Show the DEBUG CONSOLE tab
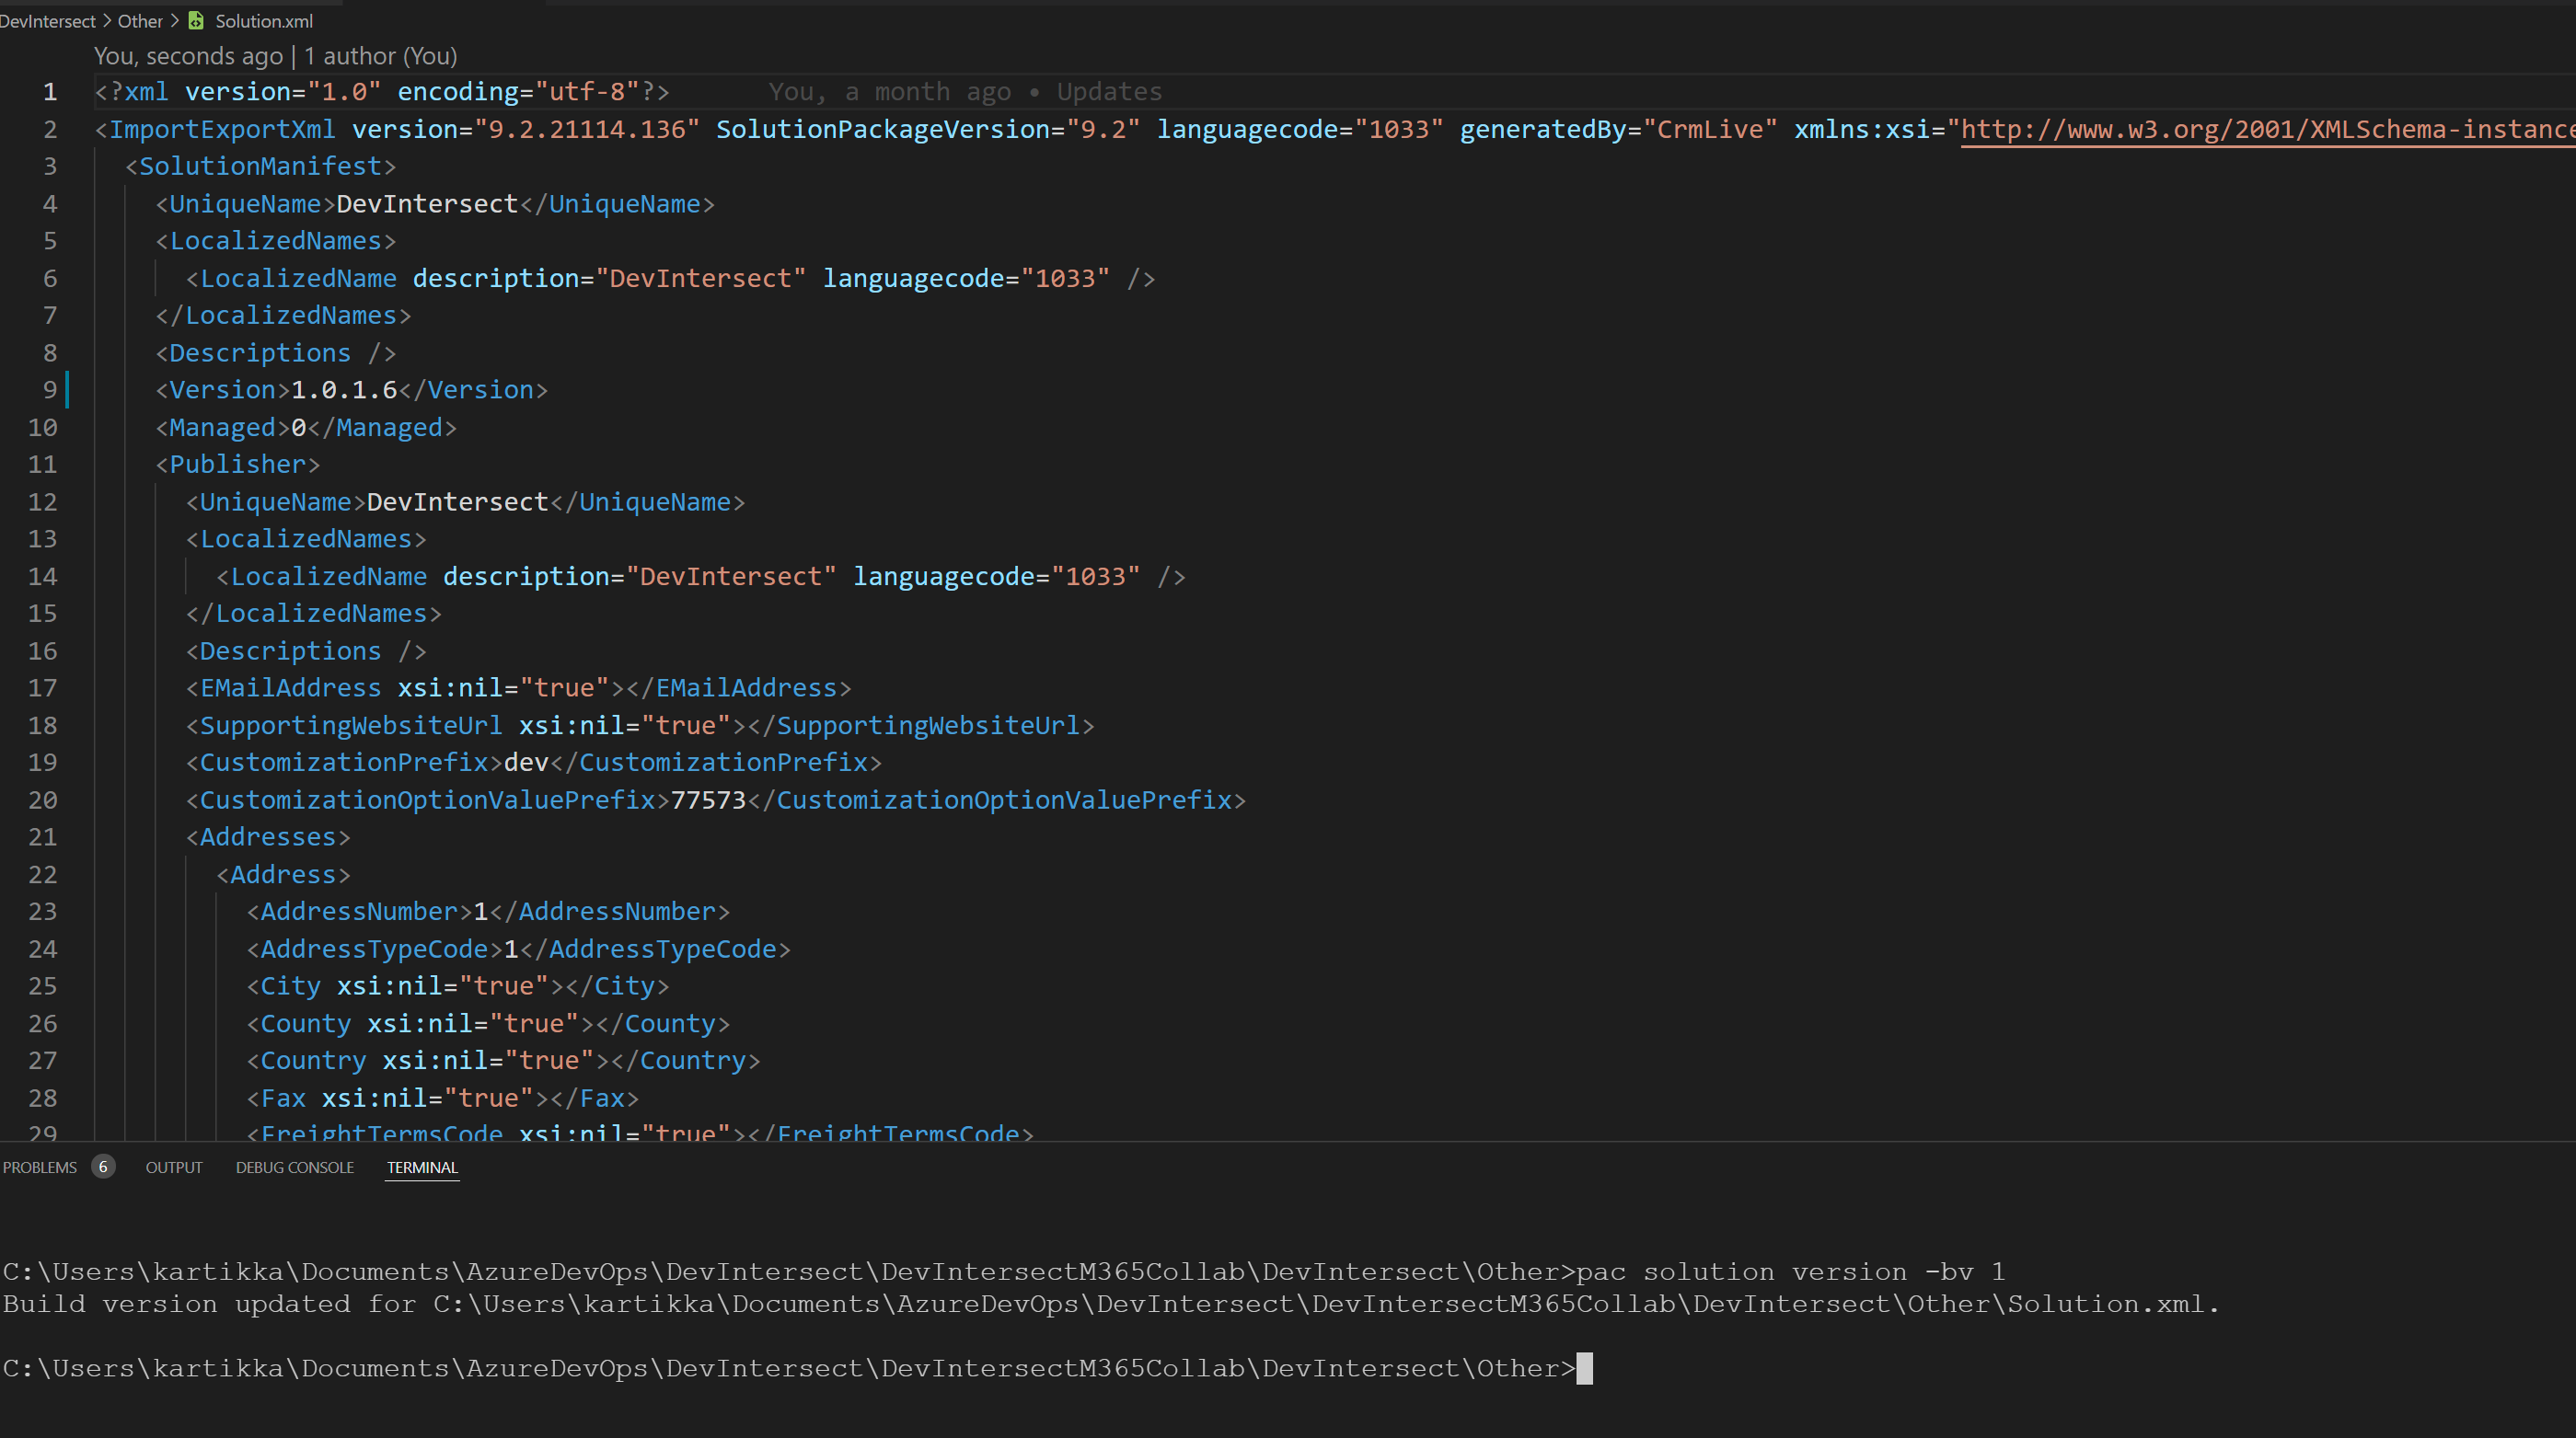The height and width of the screenshot is (1438, 2576). (x=294, y=1167)
